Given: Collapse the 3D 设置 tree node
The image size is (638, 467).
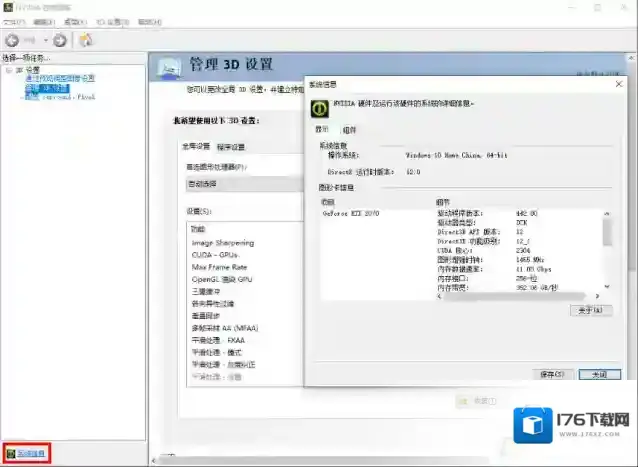Looking at the screenshot, I should [x=9, y=70].
